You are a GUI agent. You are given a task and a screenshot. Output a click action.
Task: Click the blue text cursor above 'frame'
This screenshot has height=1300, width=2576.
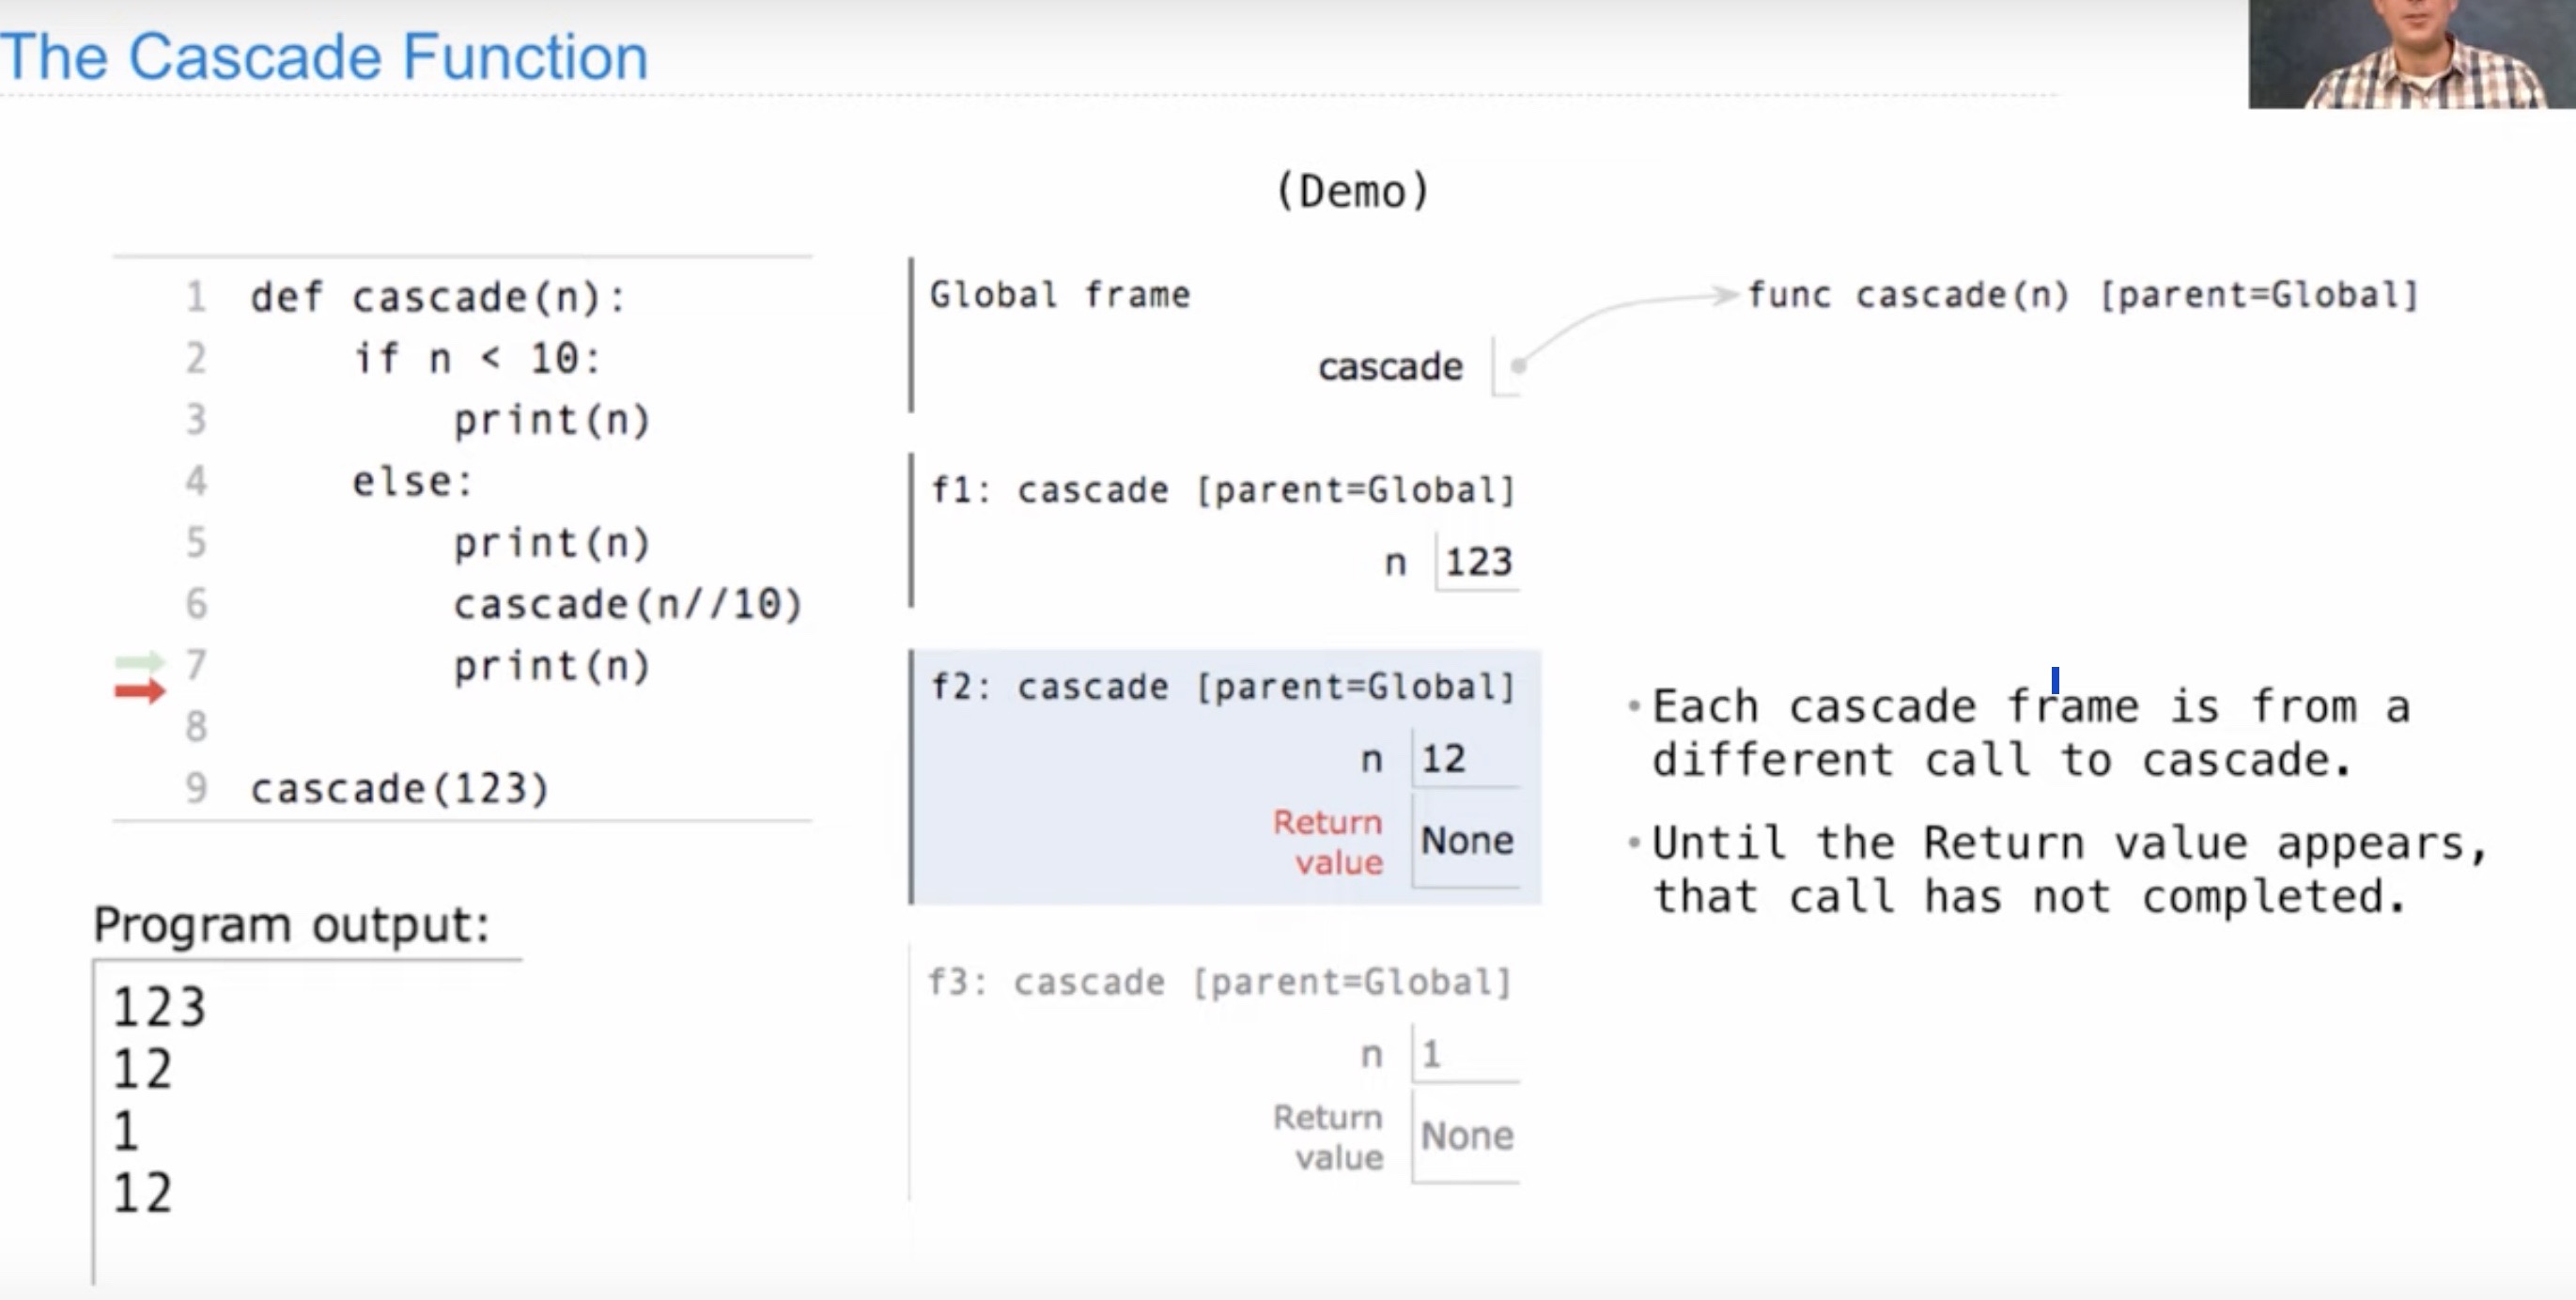pos(2054,680)
